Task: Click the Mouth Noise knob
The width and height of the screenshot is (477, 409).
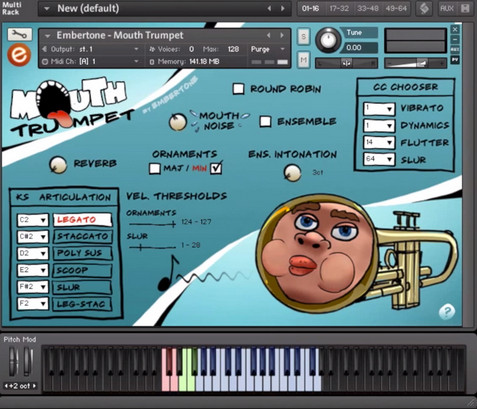Action: 177,122
